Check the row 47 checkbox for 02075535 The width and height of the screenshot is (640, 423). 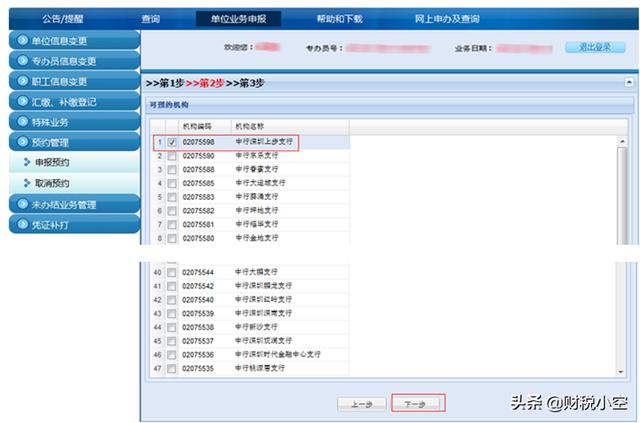(171, 369)
